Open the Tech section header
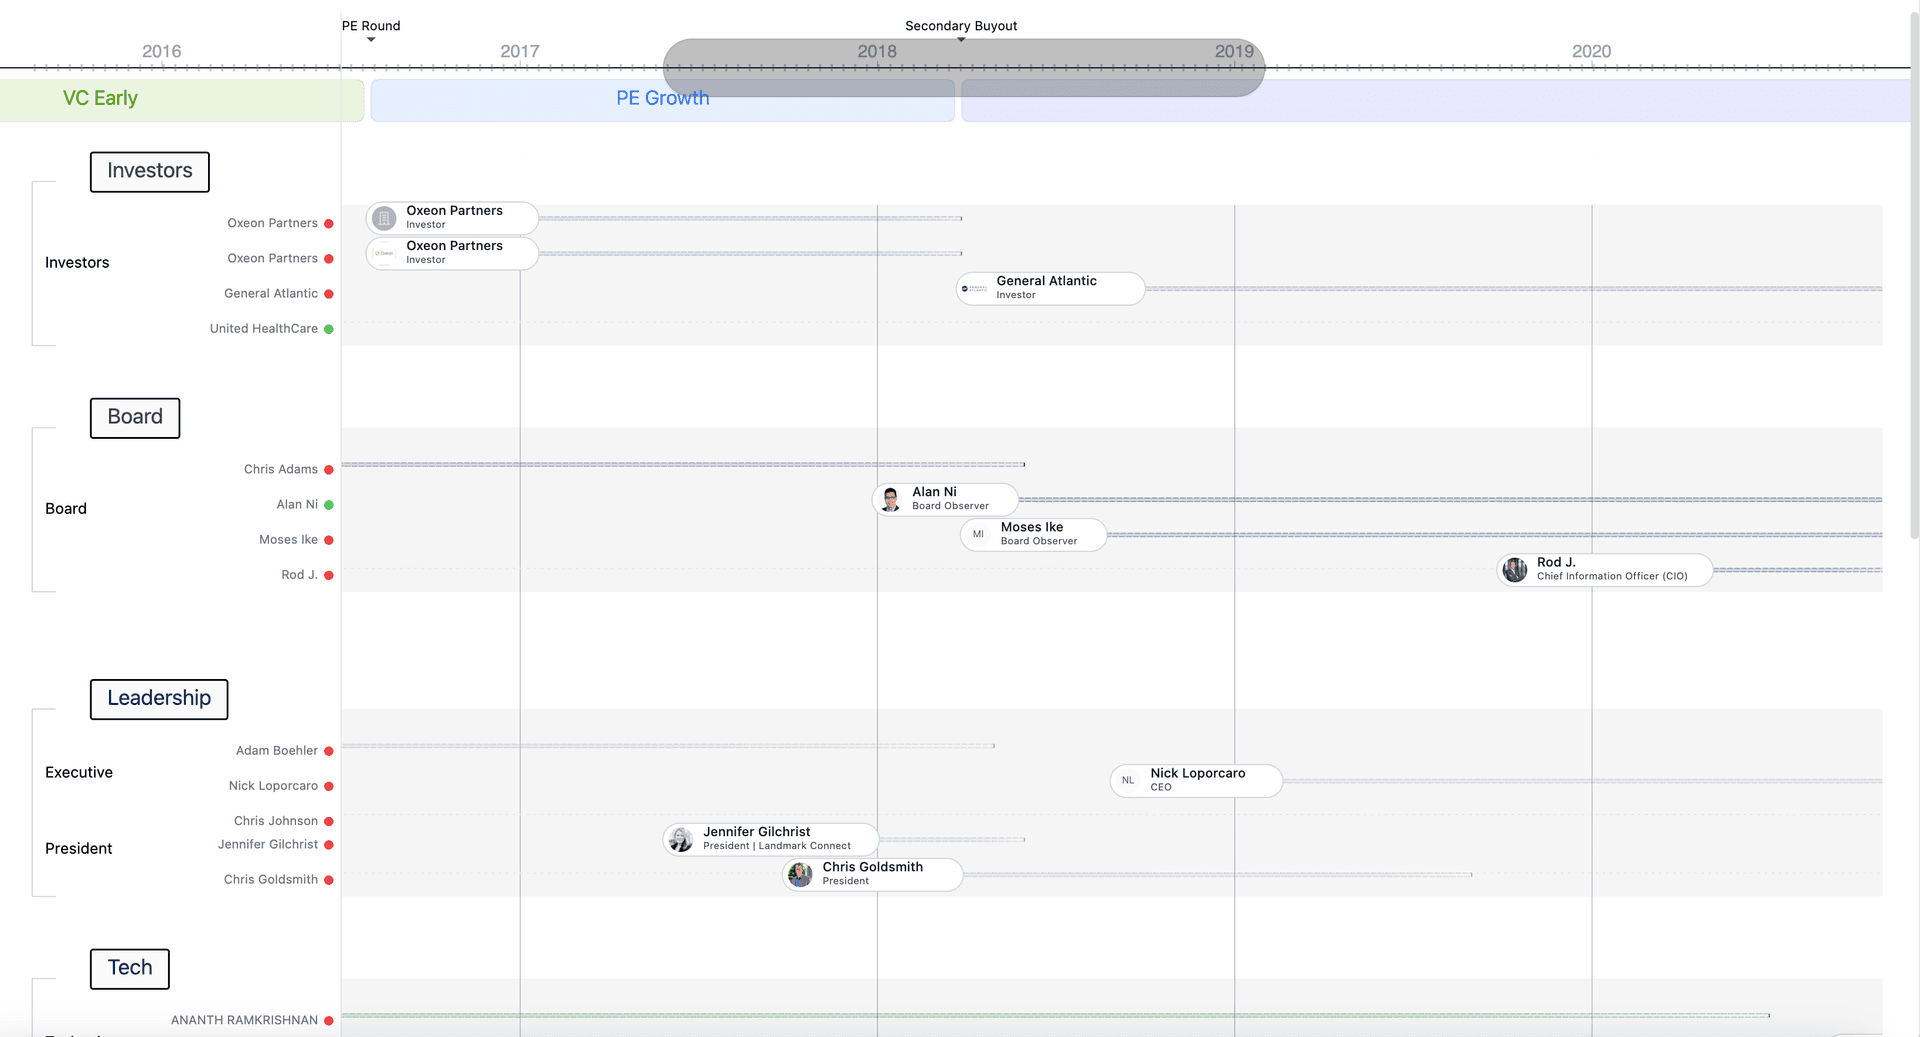1920x1037 pixels. point(130,968)
